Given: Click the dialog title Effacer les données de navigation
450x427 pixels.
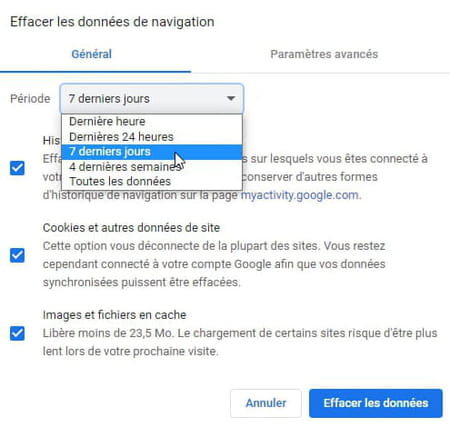Looking at the screenshot, I should click(x=112, y=22).
